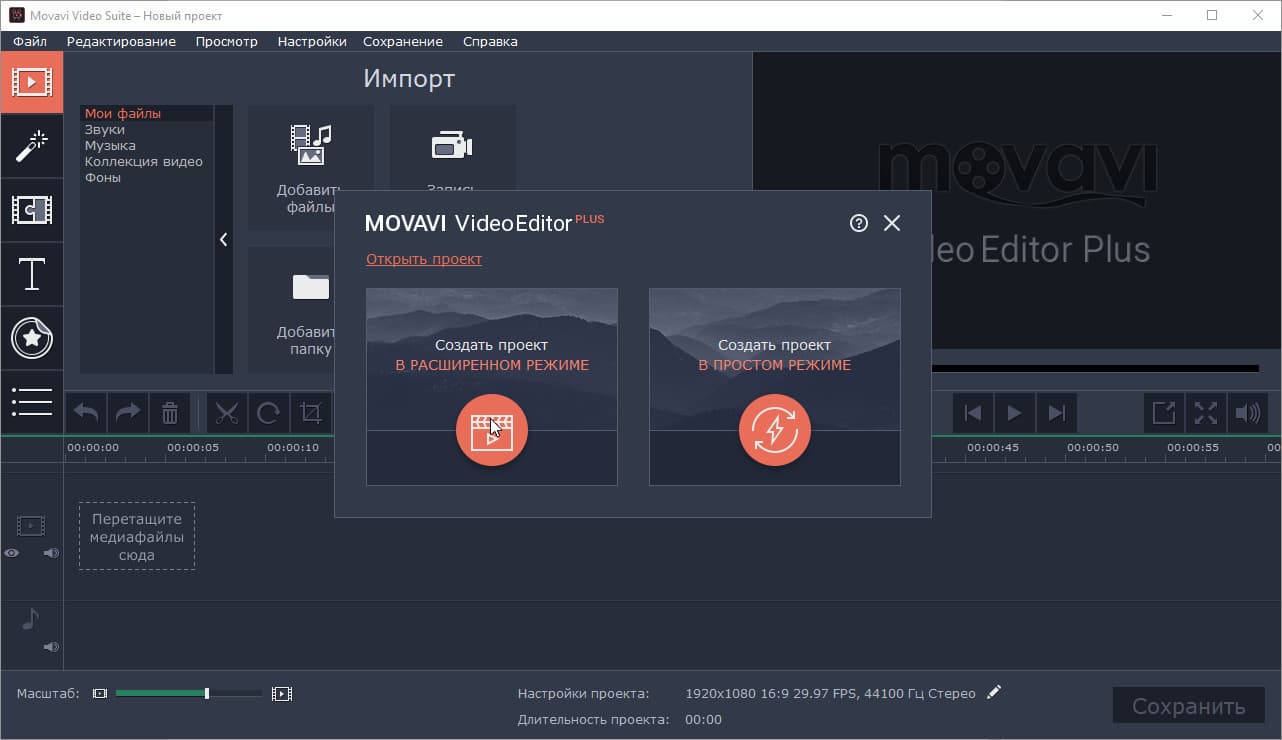Open the Titles text tab

click(x=31, y=274)
